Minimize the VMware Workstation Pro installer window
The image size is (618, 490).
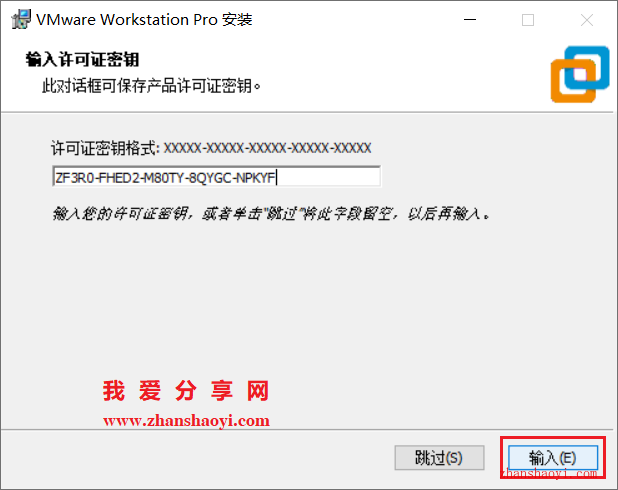pos(469,19)
